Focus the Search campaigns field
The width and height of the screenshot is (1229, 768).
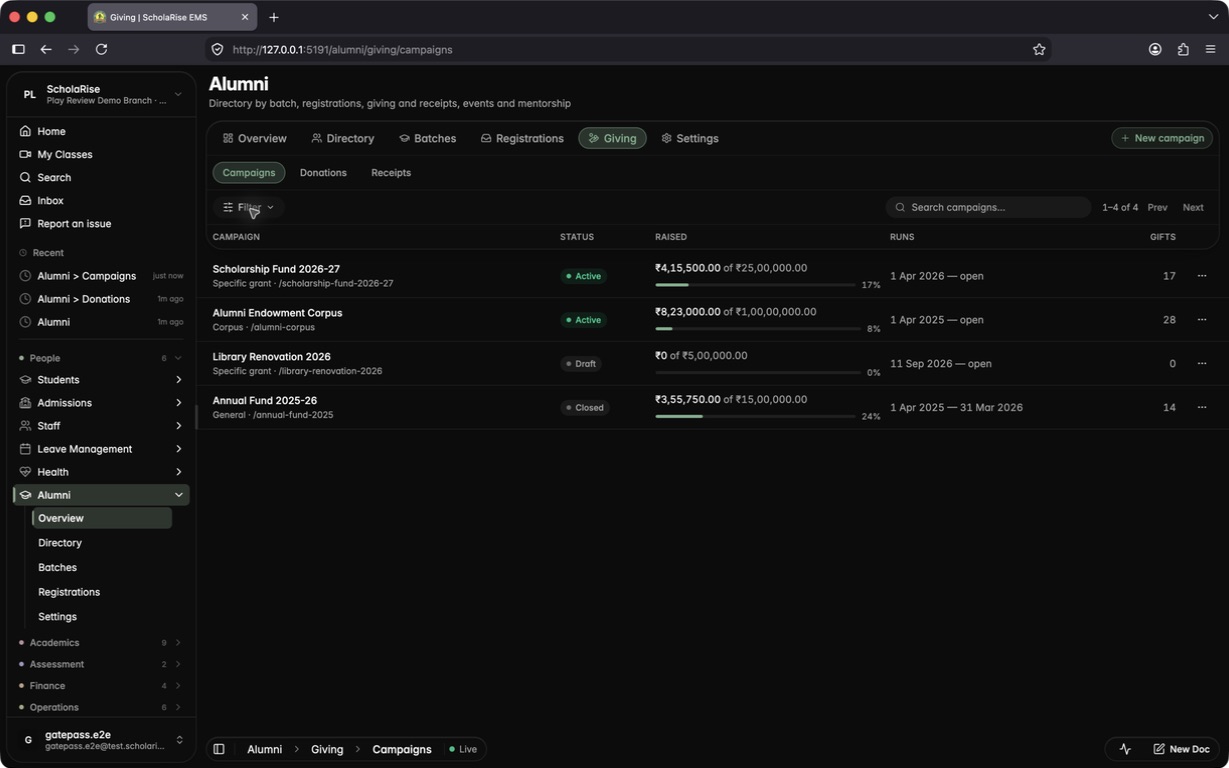click(988, 207)
